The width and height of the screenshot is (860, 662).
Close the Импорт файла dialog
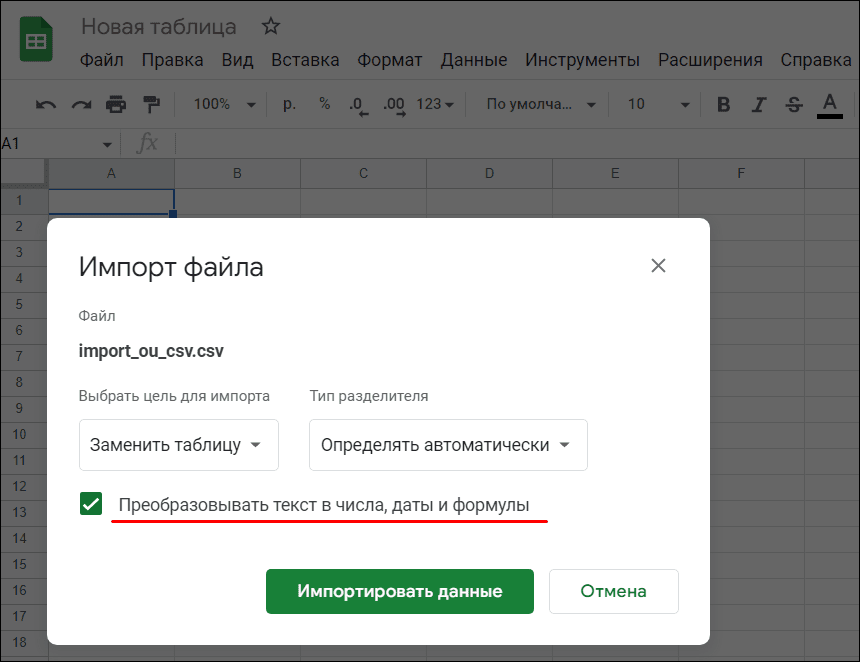click(658, 266)
